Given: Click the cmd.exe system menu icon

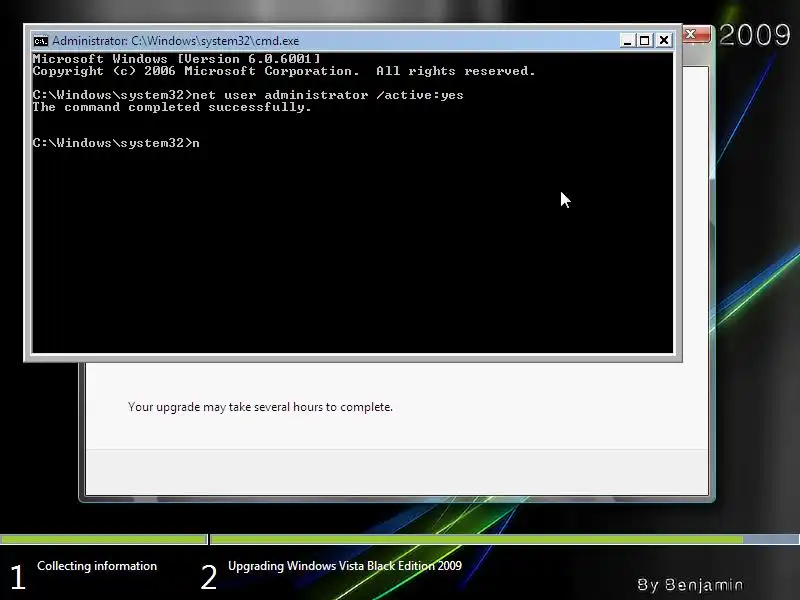Looking at the screenshot, I should point(41,41).
